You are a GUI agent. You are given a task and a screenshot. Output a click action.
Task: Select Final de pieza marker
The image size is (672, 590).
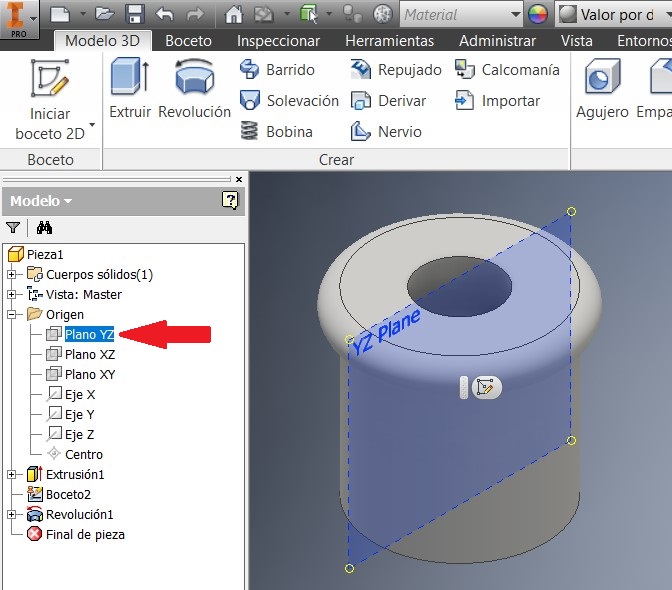tap(85, 535)
